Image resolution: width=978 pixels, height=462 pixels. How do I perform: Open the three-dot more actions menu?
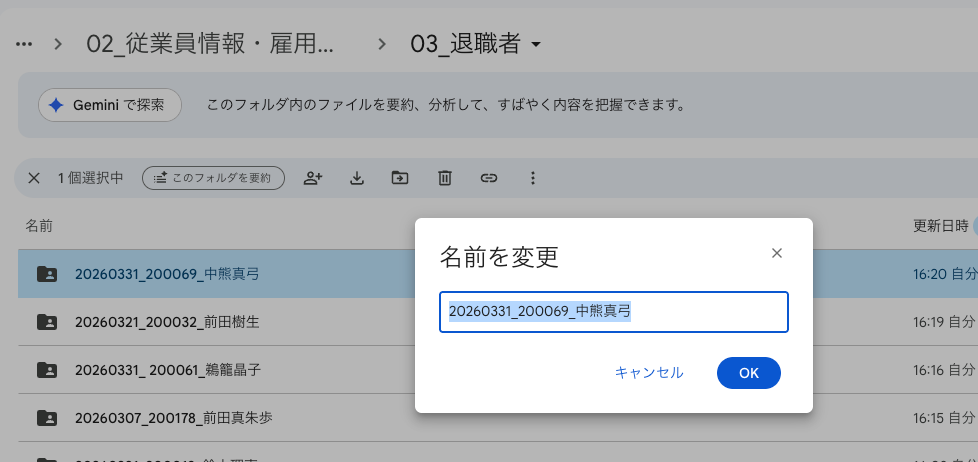pos(533,178)
